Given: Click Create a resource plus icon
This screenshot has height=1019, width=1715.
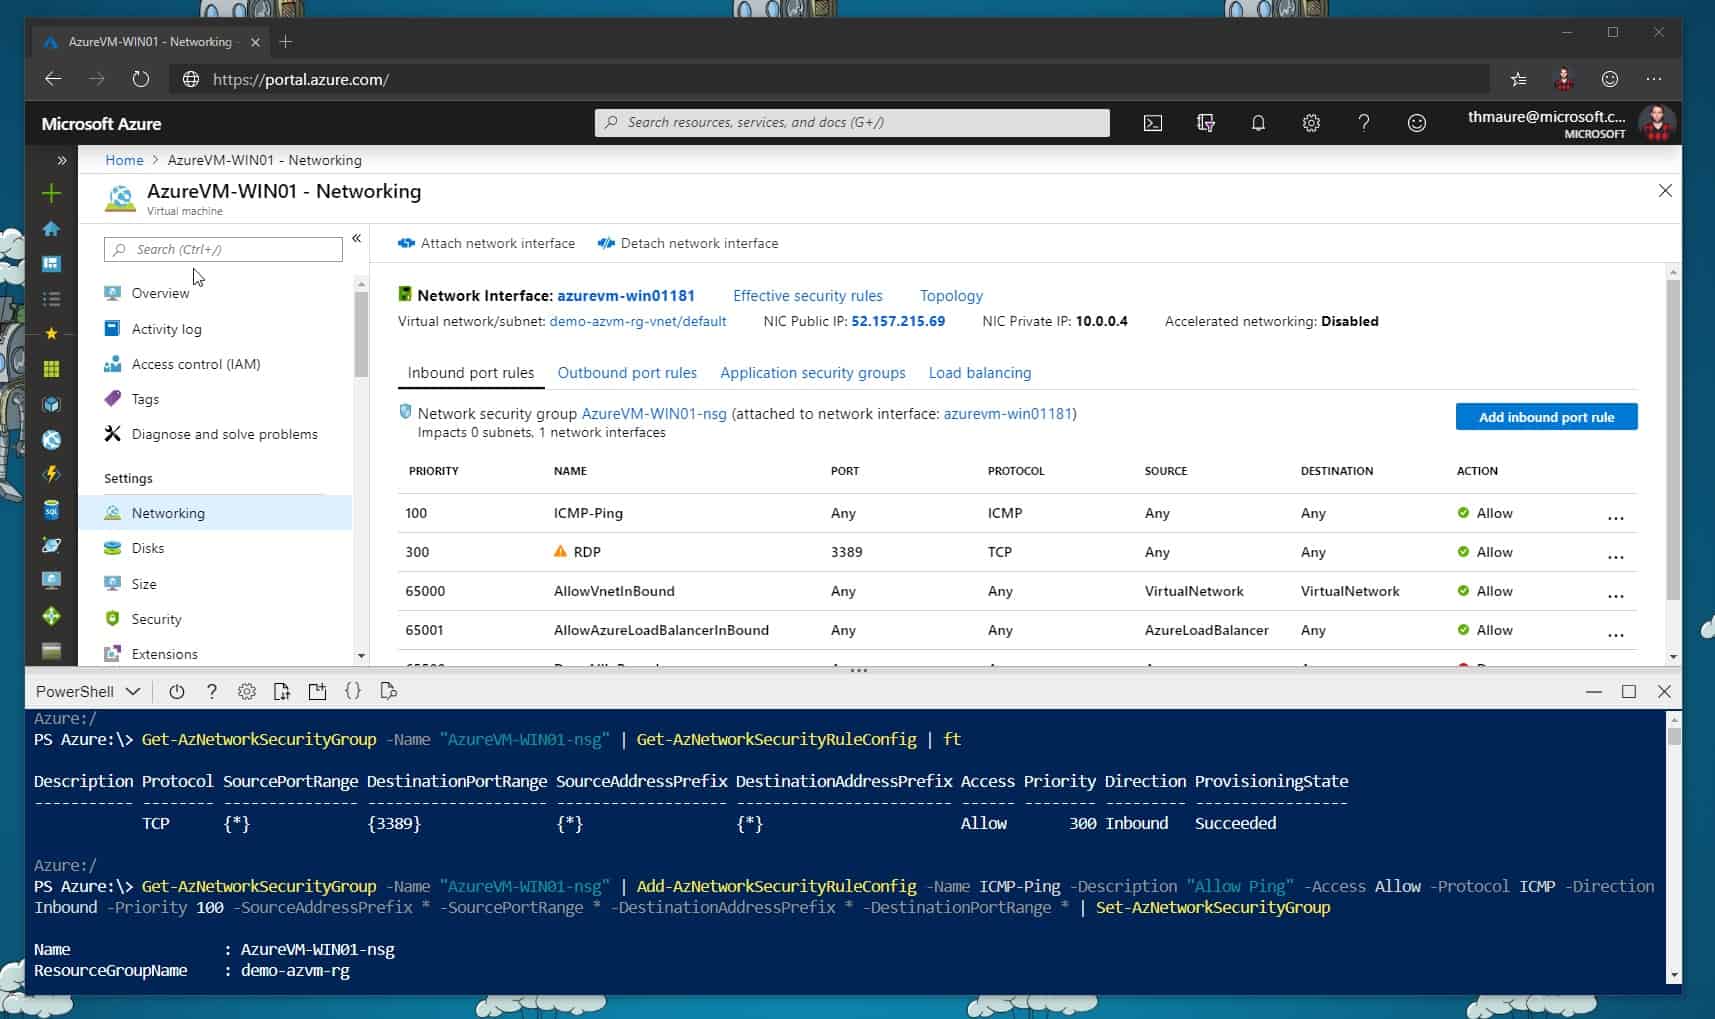Looking at the screenshot, I should tap(51, 193).
